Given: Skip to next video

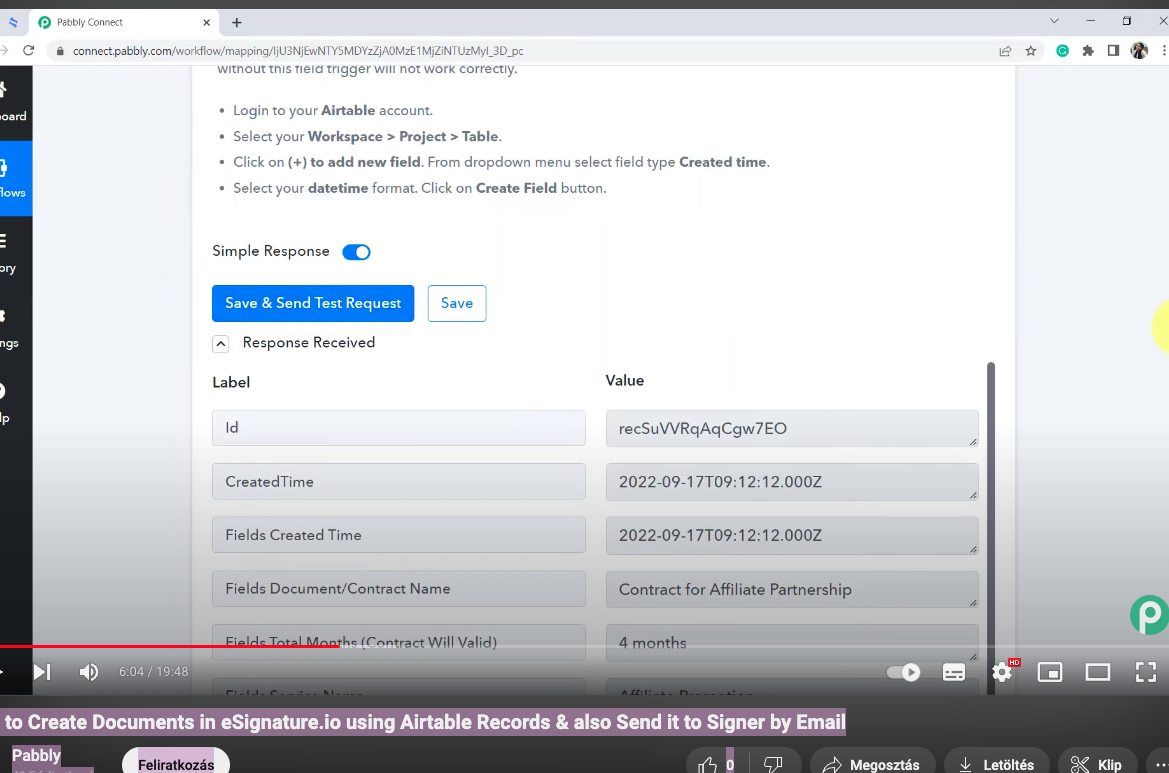Looking at the screenshot, I should point(42,672).
